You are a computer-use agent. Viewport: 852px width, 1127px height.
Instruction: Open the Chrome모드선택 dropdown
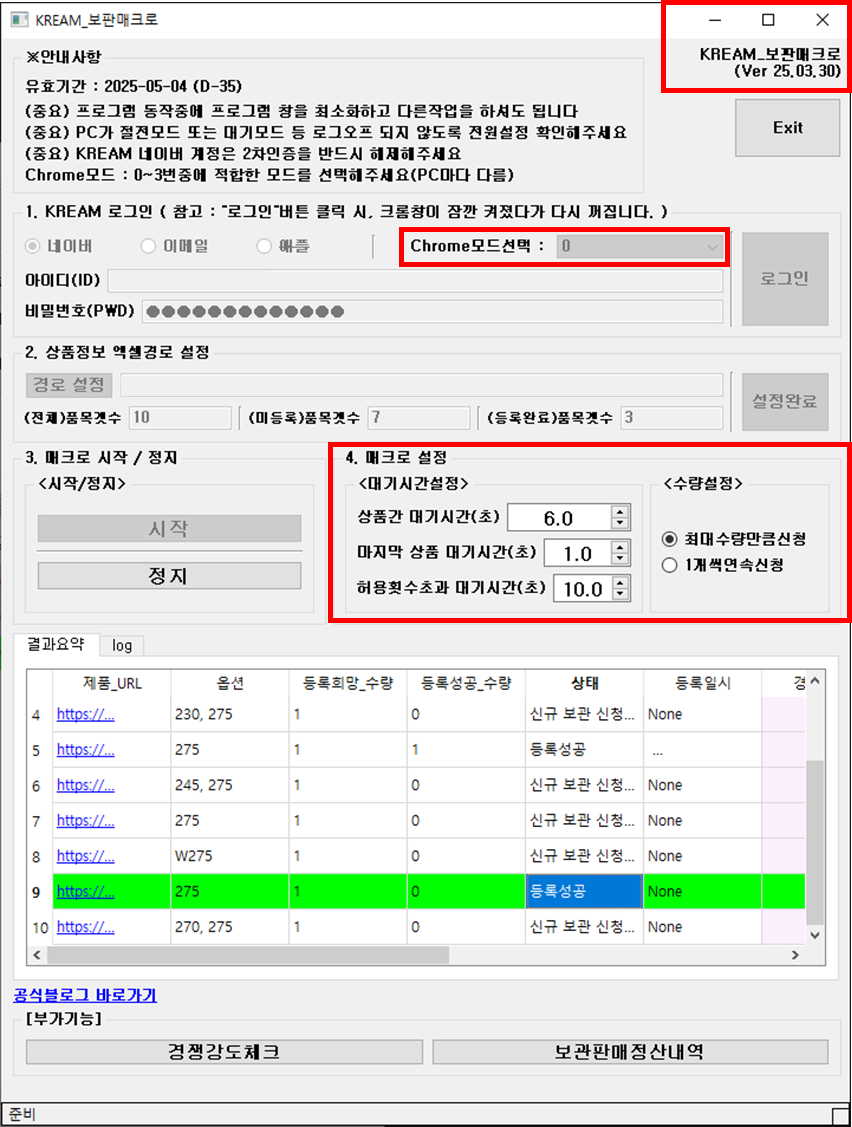[639, 247]
